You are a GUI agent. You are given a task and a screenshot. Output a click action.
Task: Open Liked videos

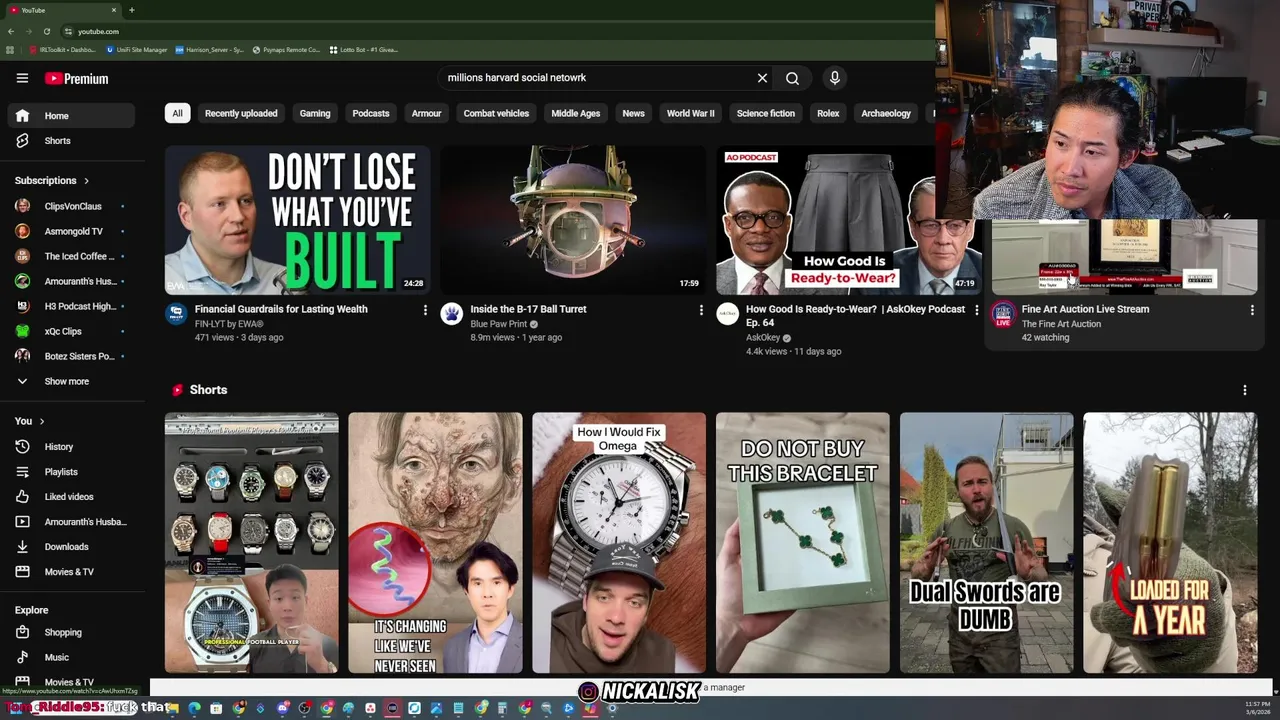(71, 497)
